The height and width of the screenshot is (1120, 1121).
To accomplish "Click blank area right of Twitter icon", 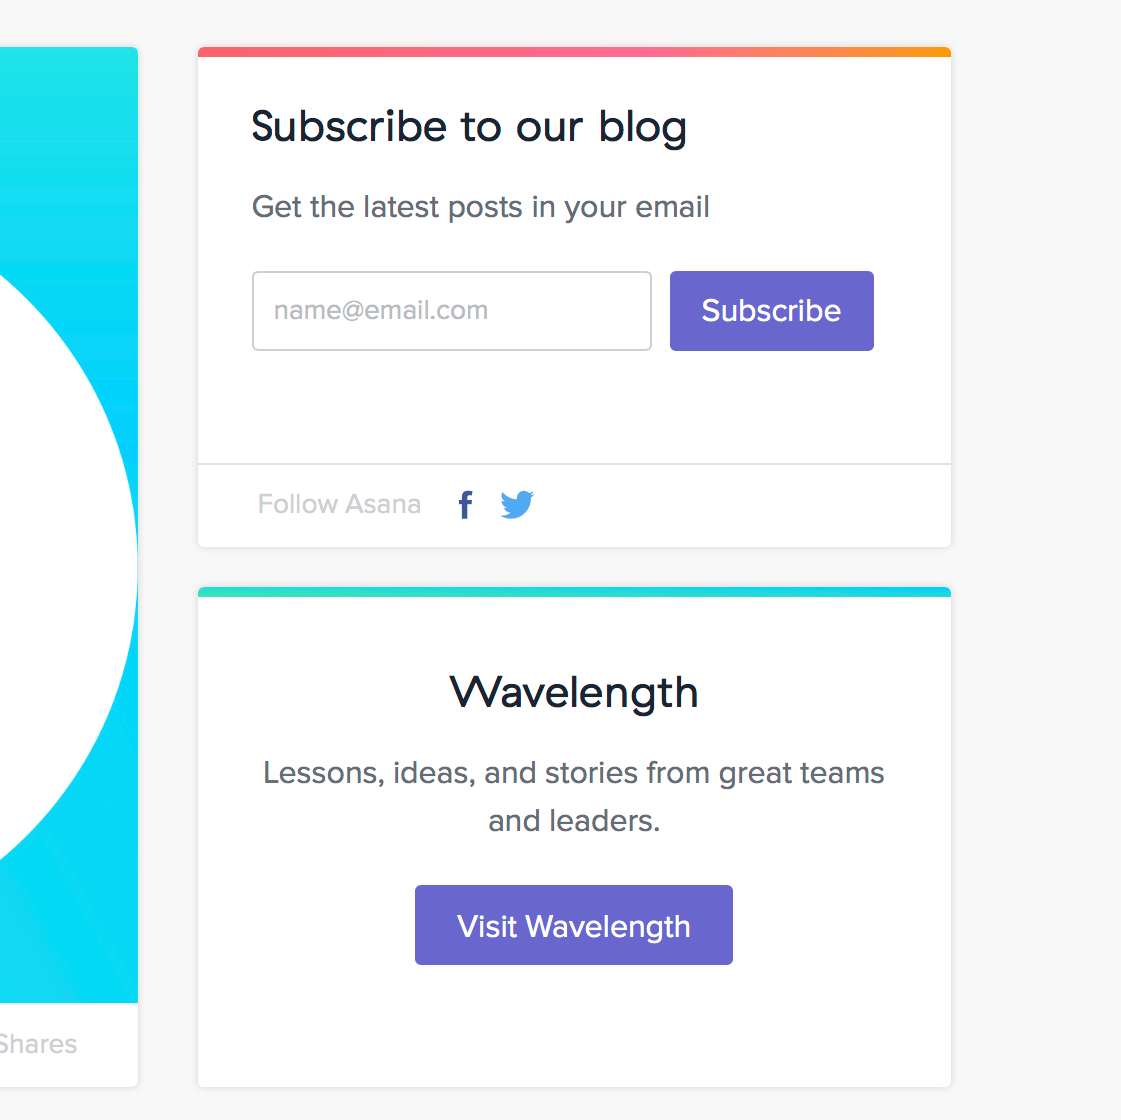I will click(x=740, y=505).
